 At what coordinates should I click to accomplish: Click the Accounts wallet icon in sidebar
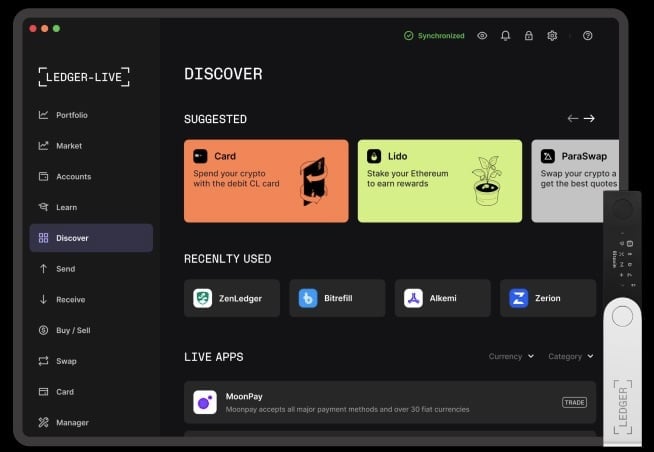[43, 176]
